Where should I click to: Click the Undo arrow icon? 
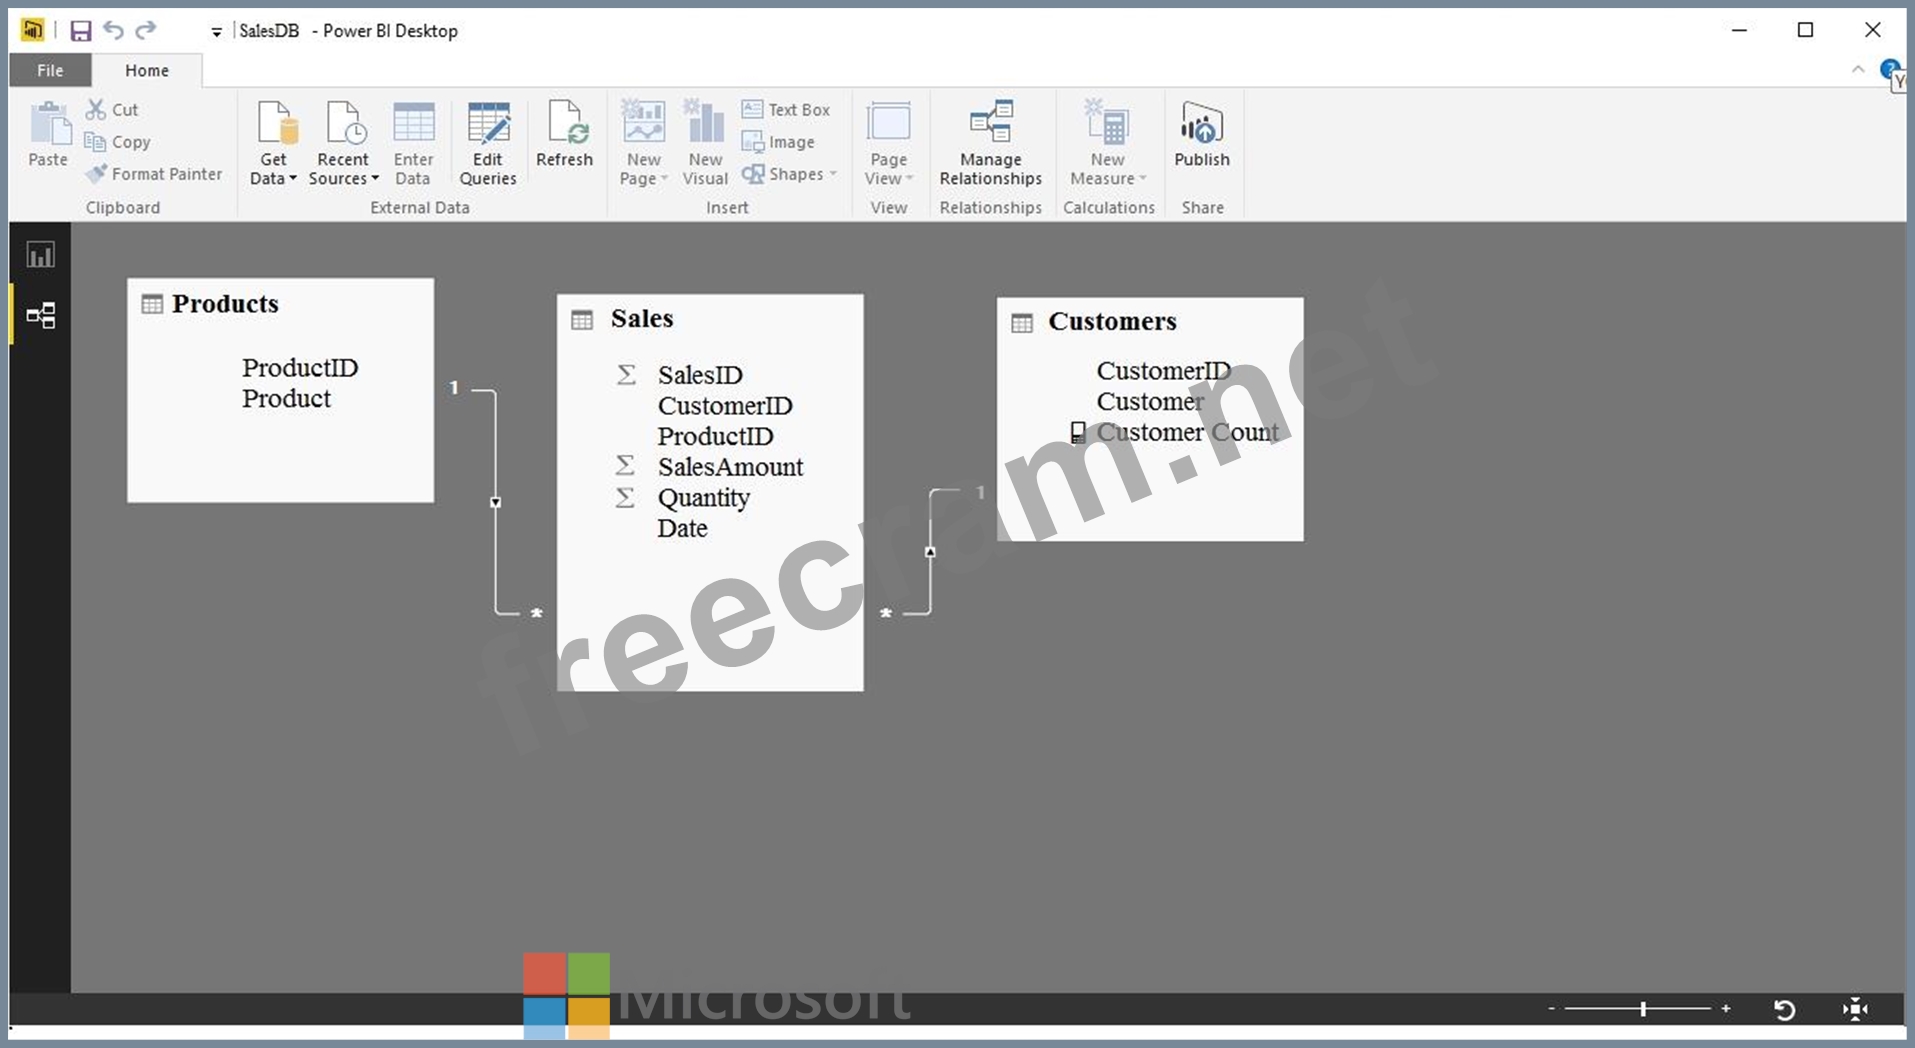(x=114, y=31)
